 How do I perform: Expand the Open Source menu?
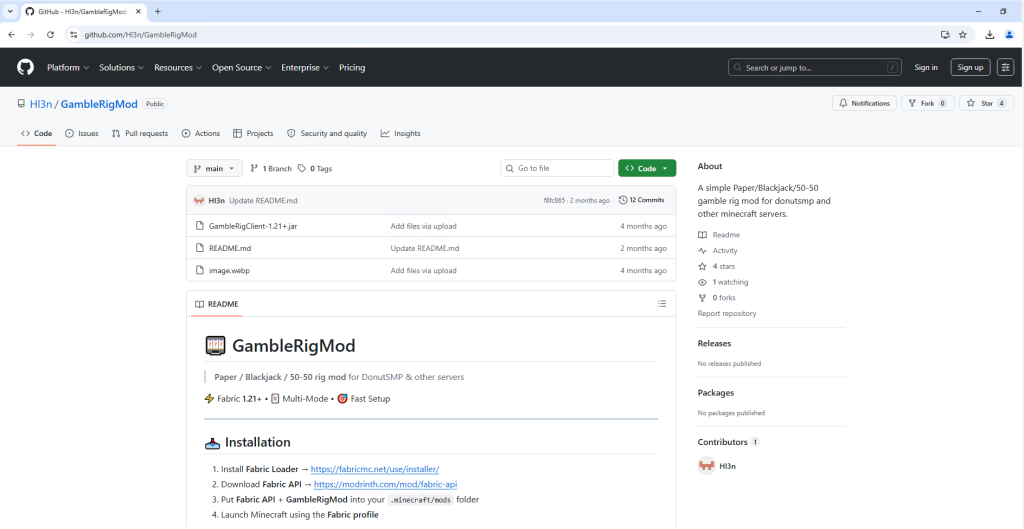[242, 67]
